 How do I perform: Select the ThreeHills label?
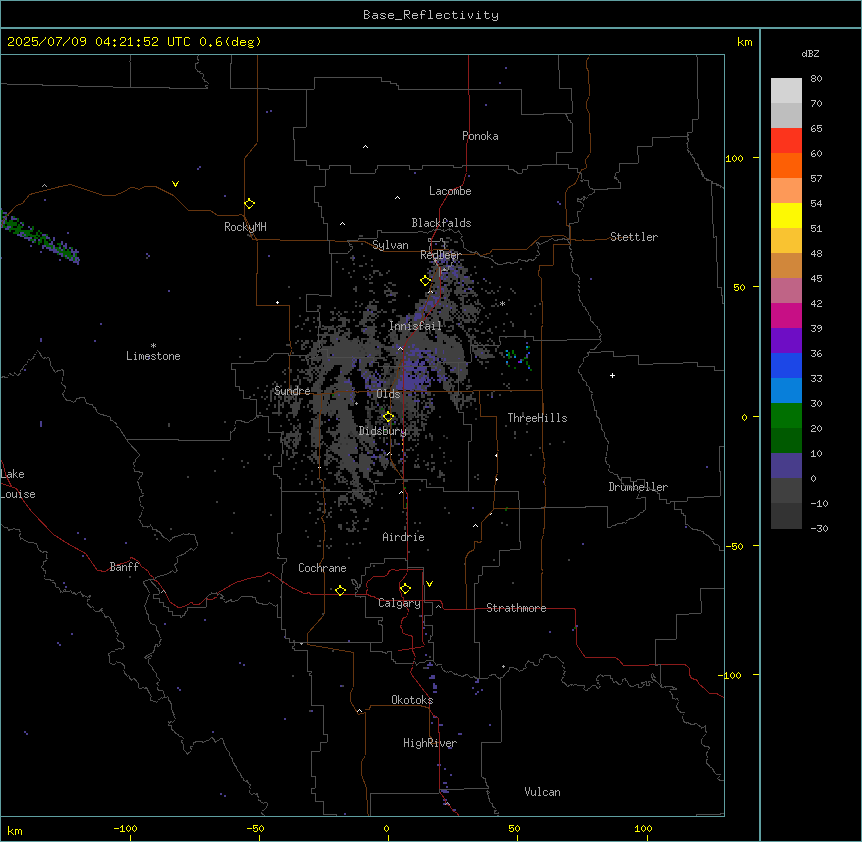(537, 418)
